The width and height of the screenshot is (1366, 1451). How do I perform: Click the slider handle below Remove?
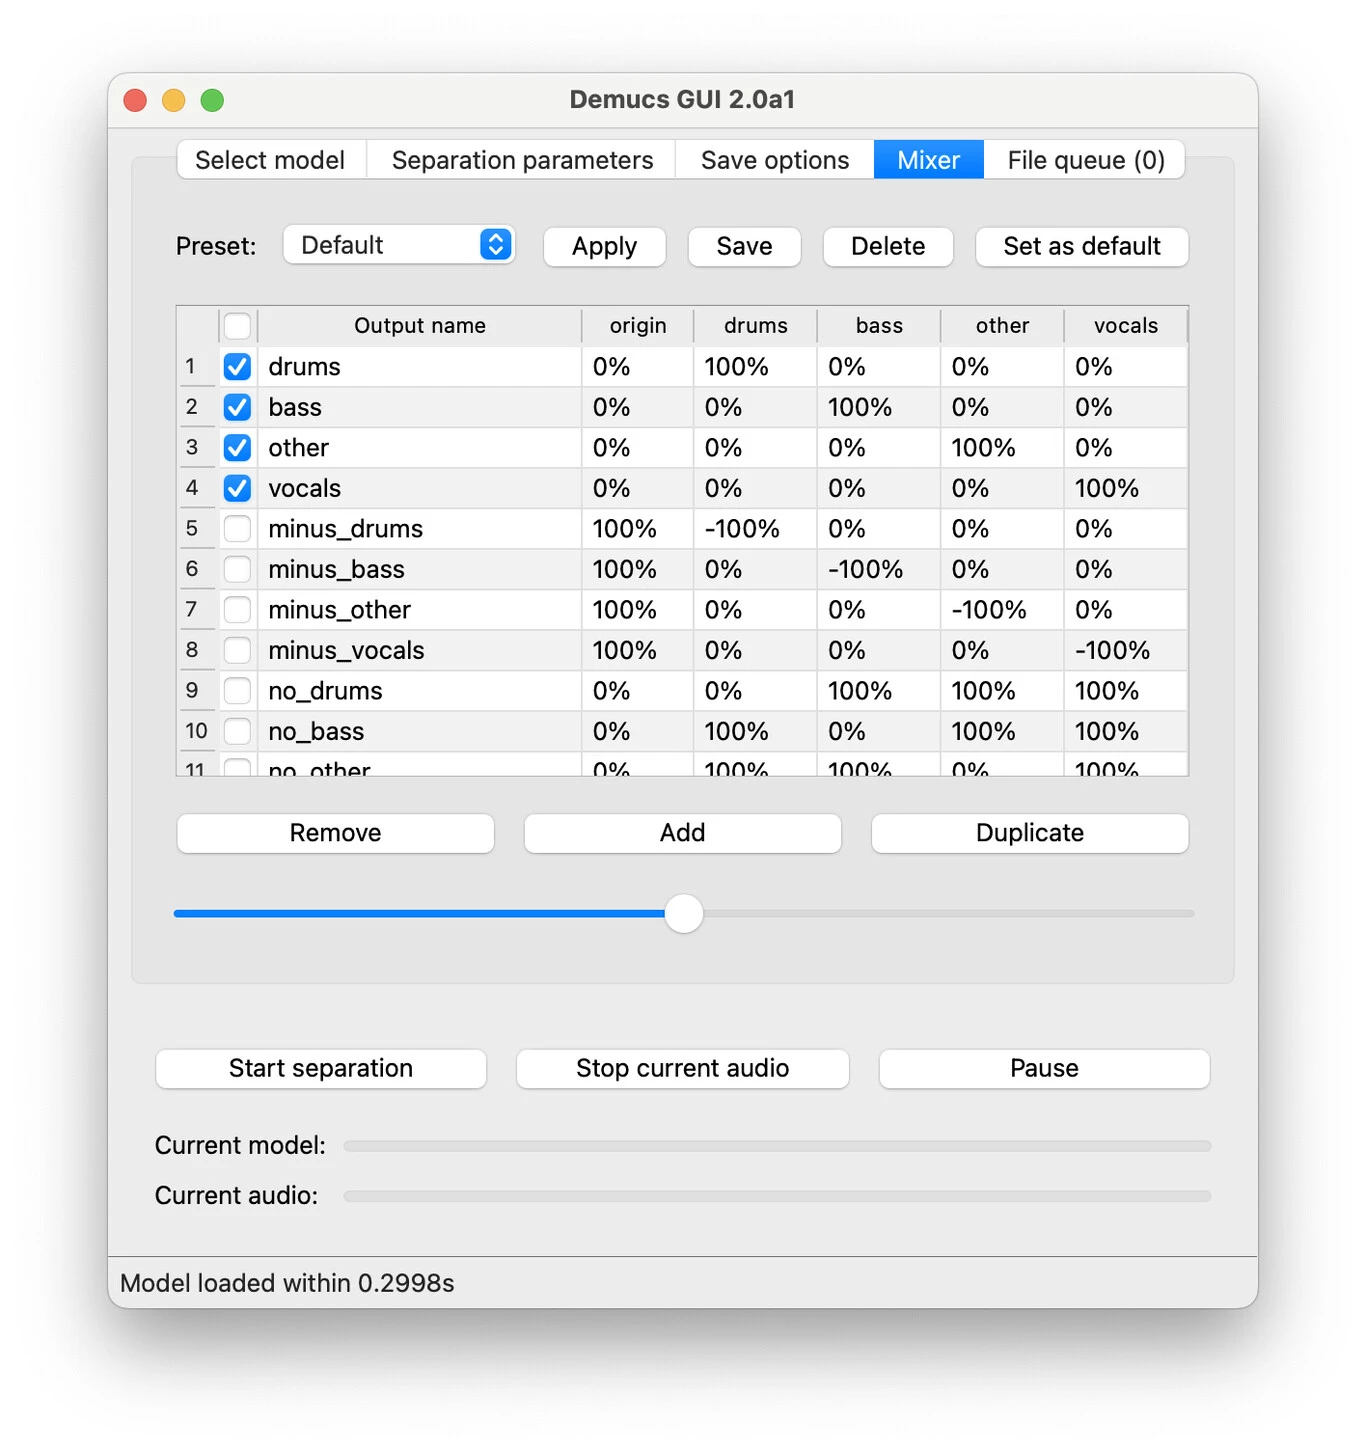[684, 913]
